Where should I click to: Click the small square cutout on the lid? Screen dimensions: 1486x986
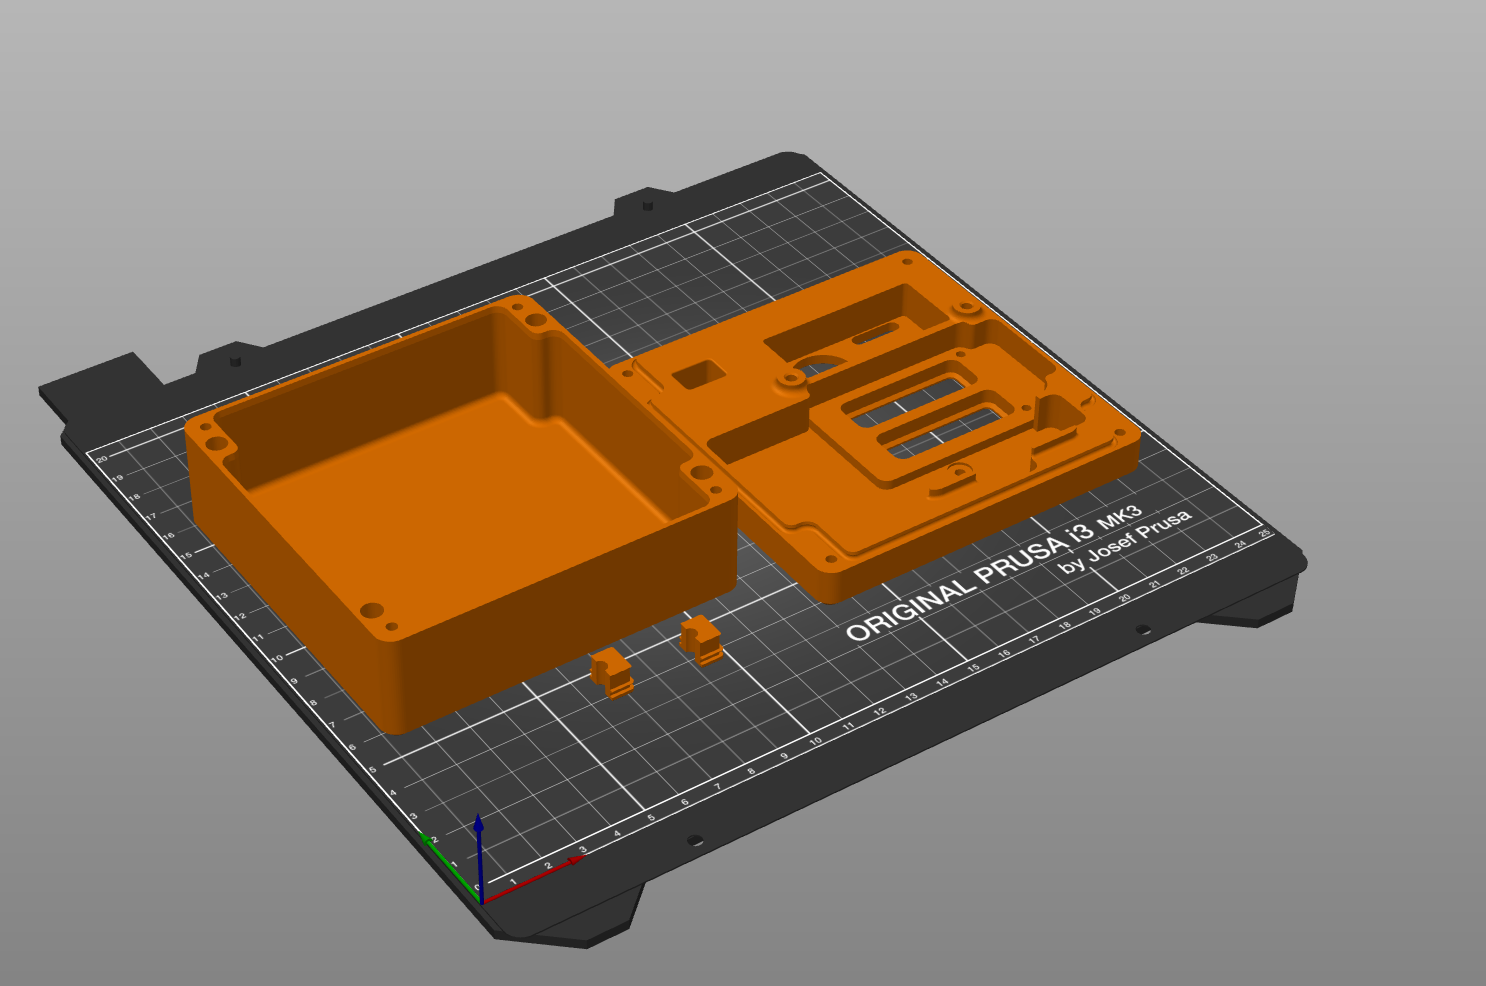[697, 374]
